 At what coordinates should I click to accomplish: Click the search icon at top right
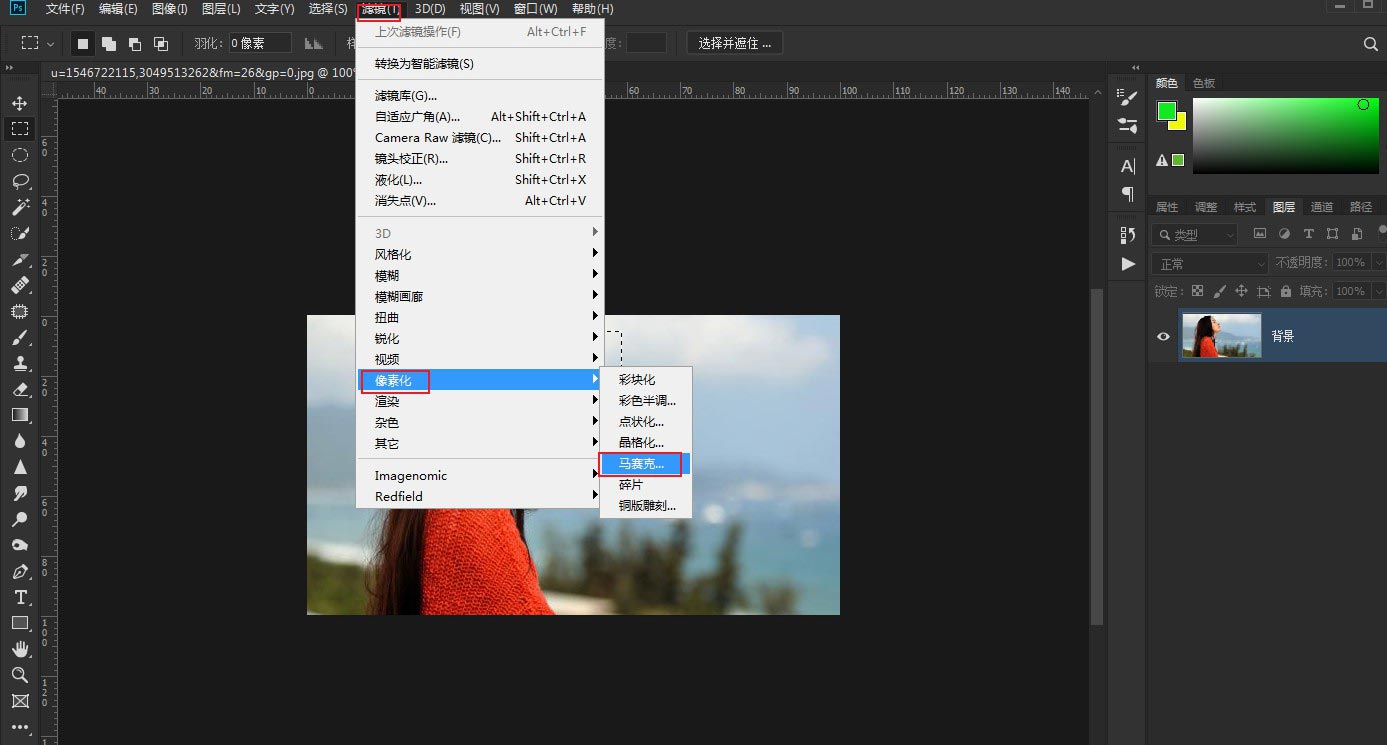click(1371, 44)
